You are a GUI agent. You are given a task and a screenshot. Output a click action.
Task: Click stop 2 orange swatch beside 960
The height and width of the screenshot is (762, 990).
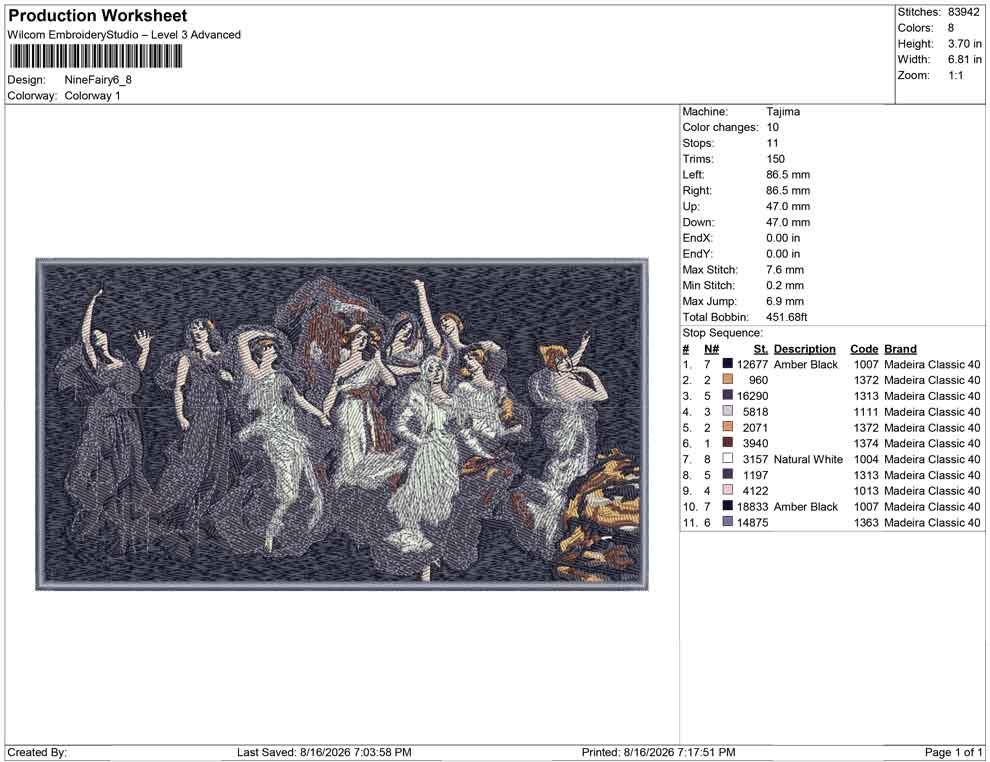(x=727, y=379)
